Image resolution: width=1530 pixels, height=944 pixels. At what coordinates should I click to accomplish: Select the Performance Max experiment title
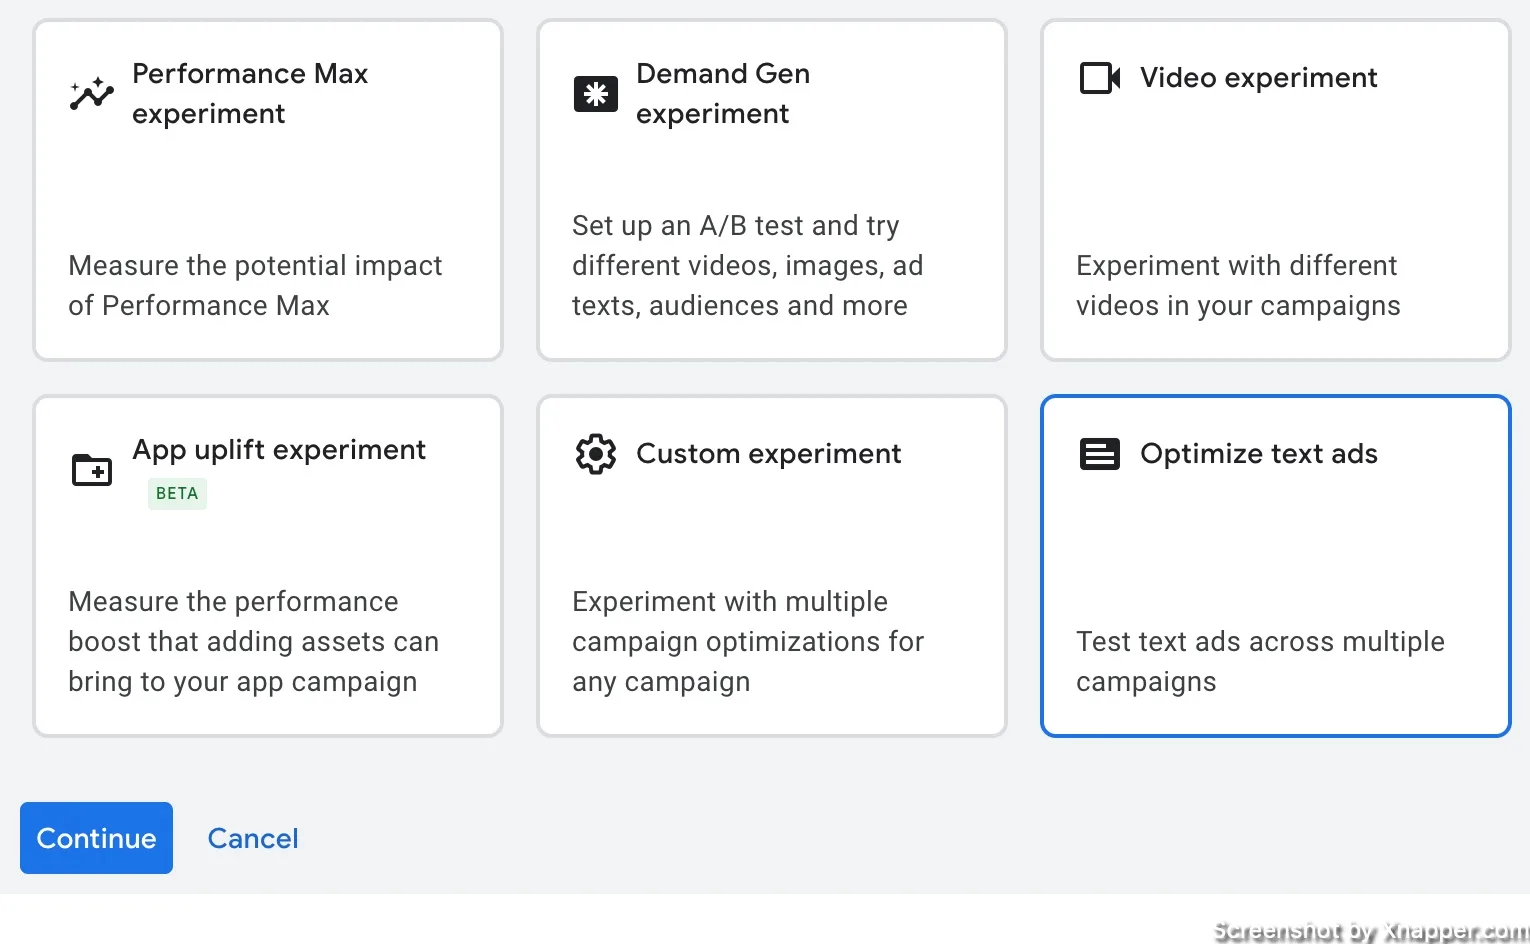pyautogui.click(x=250, y=93)
